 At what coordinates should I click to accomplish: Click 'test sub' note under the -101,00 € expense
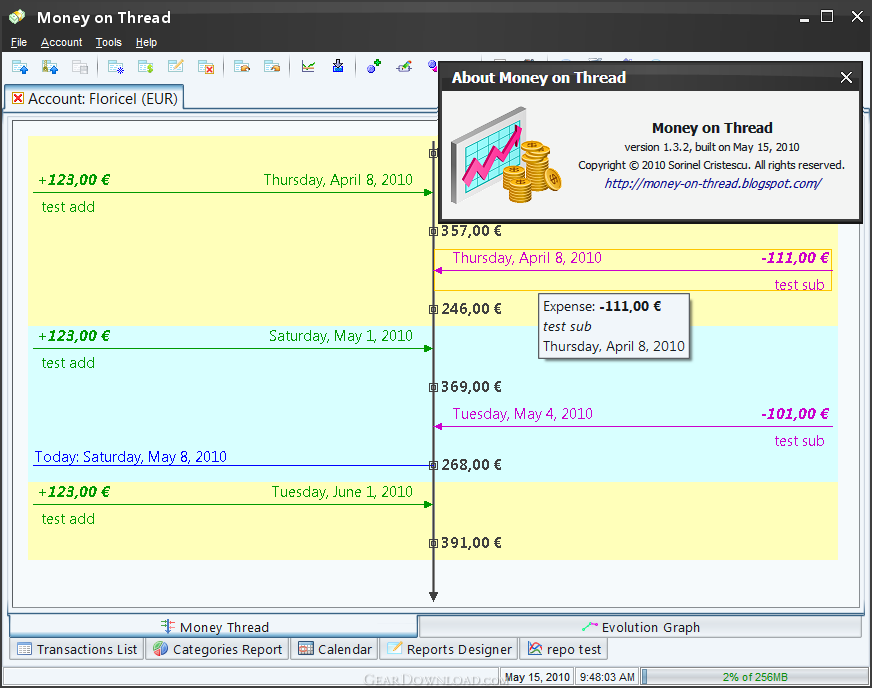(x=799, y=441)
